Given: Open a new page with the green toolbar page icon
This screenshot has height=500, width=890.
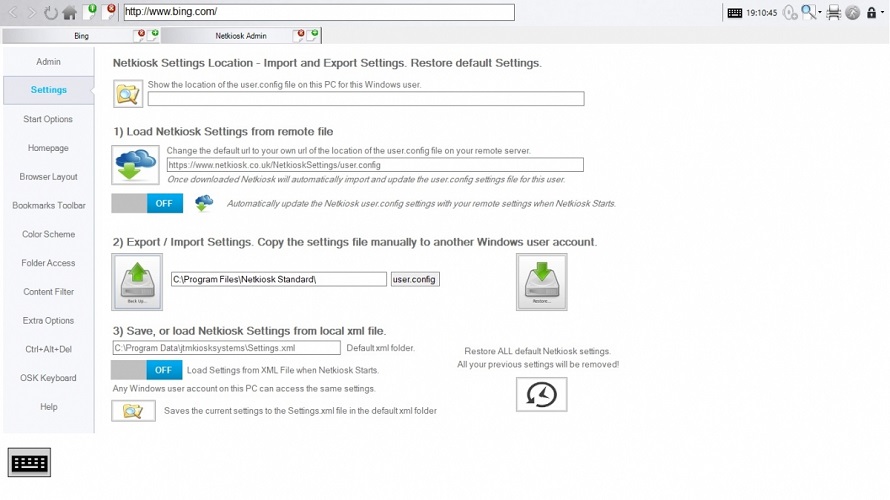Looking at the screenshot, I should tap(90, 11).
